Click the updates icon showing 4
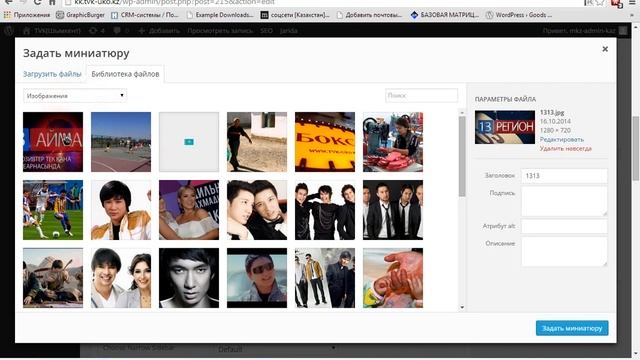640x360 pixels. (97, 31)
